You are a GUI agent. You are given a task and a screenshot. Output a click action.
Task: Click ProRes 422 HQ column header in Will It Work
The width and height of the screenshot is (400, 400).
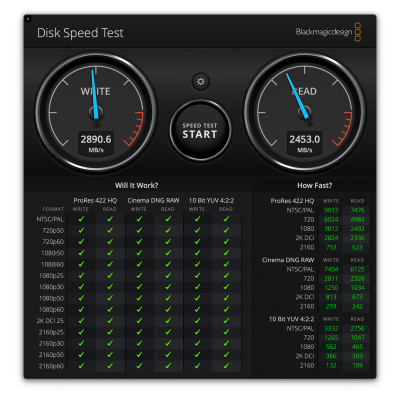tap(95, 200)
